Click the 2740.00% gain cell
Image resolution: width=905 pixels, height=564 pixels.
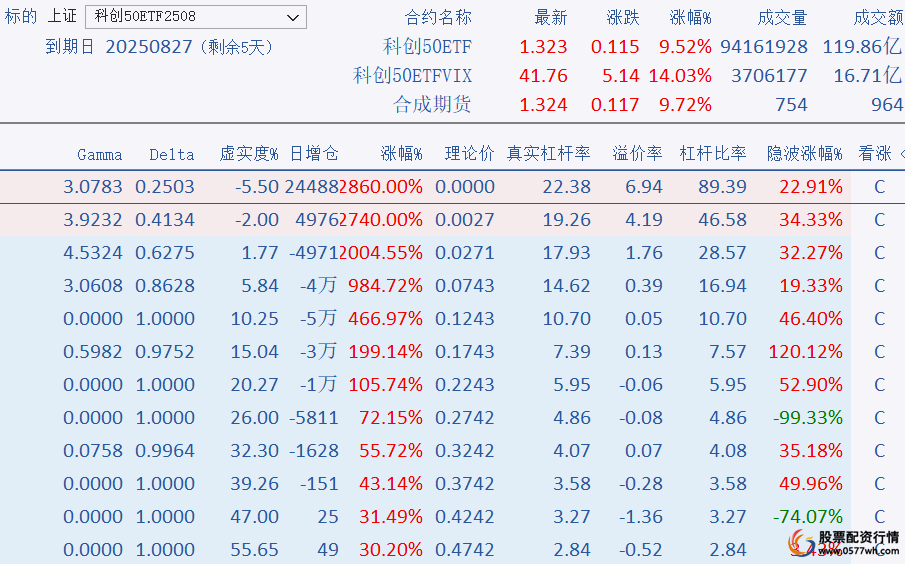[380, 220]
